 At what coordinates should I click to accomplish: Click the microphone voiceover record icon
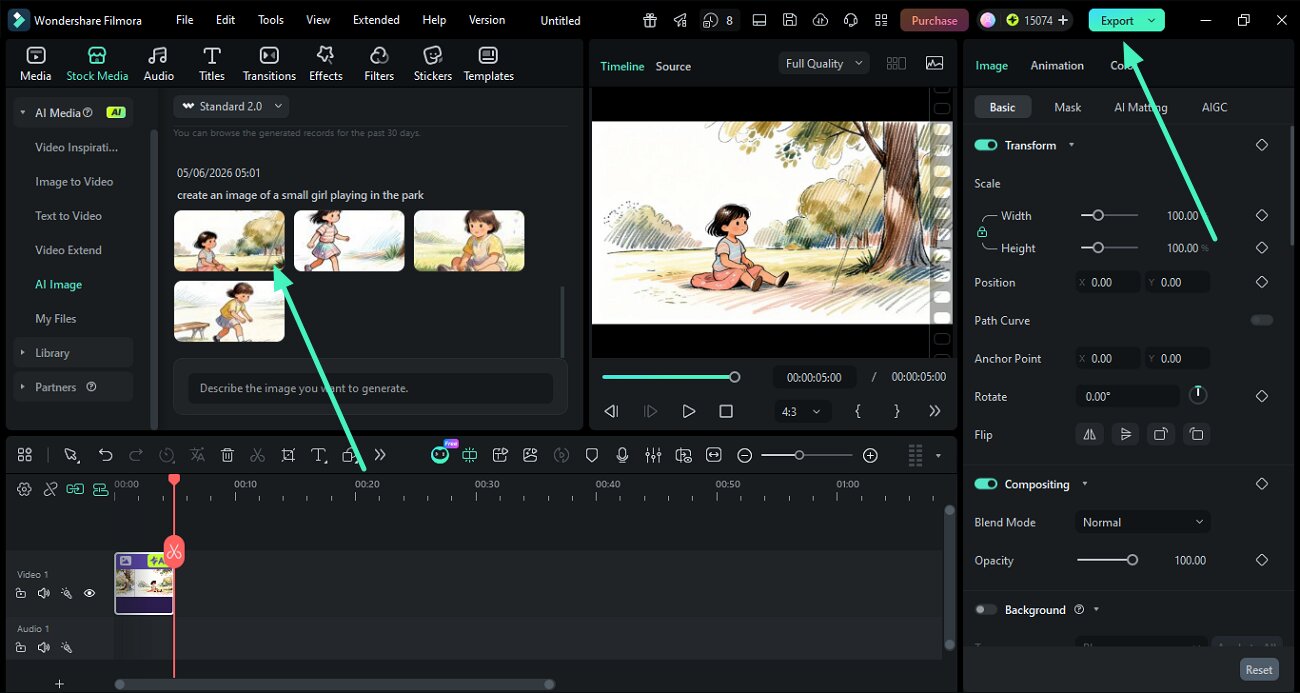[622, 455]
